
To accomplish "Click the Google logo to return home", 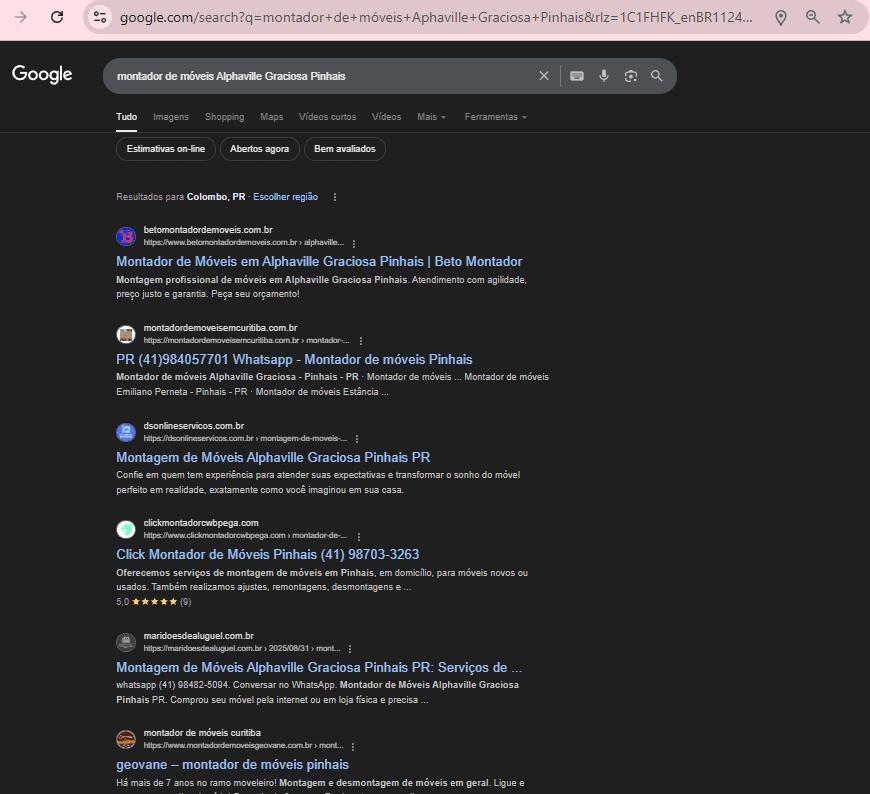I will click(41, 74).
